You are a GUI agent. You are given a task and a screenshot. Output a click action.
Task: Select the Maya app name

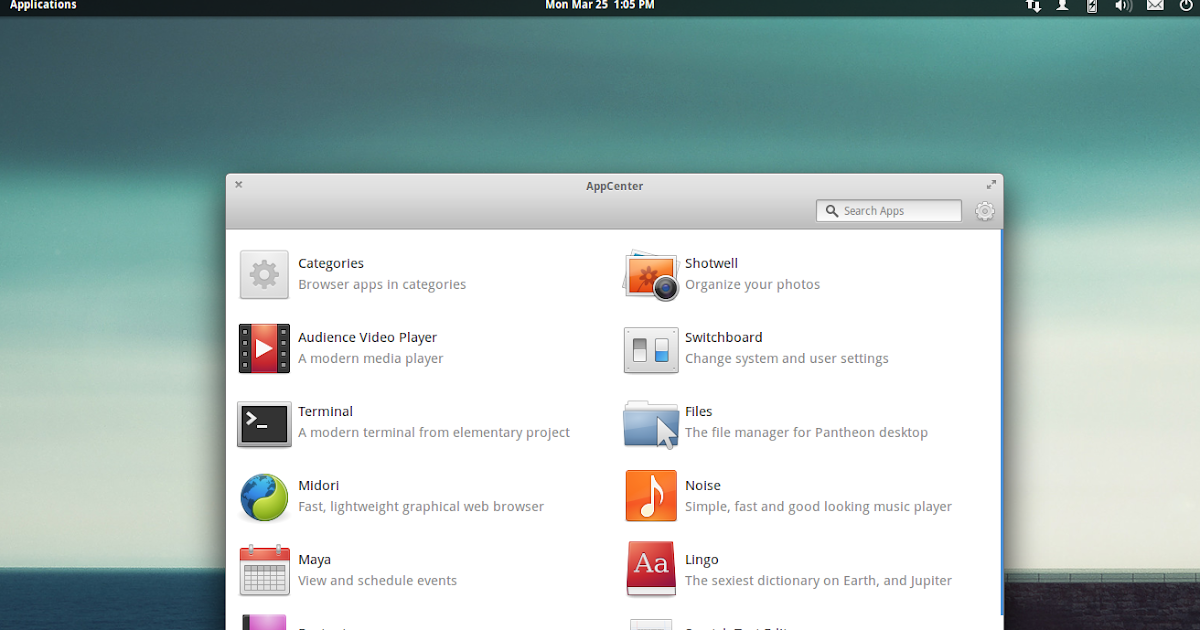click(314, 560)
